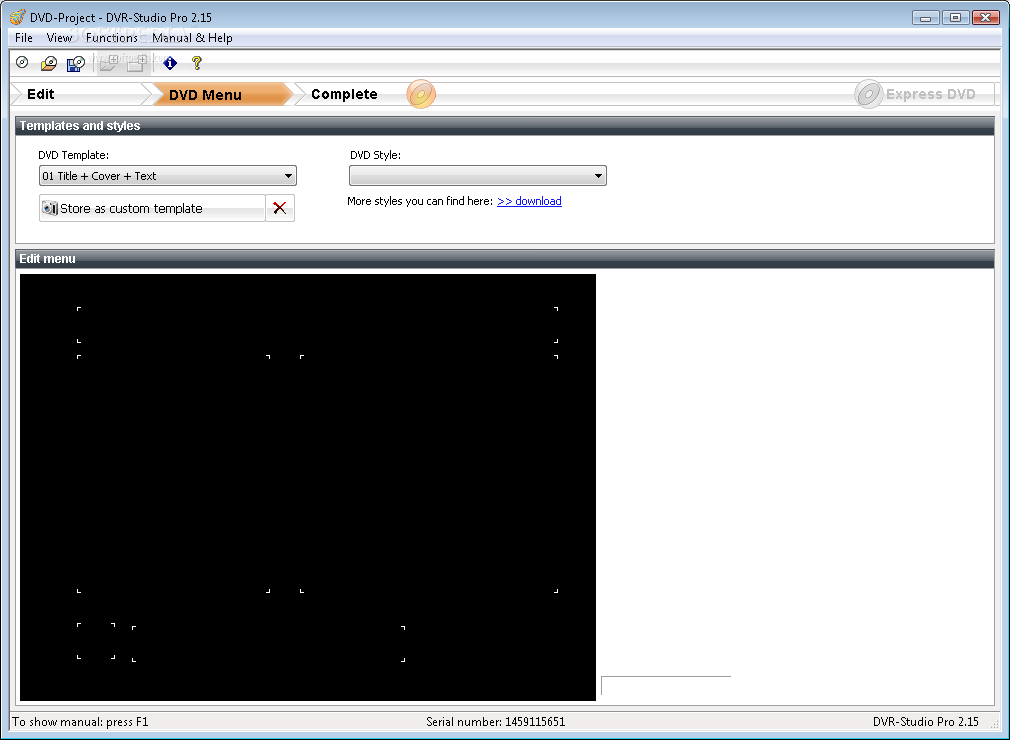Viewport: 1010px width, 740px height.
Task: Click the yellow question mark help icon
Action: 197,63
